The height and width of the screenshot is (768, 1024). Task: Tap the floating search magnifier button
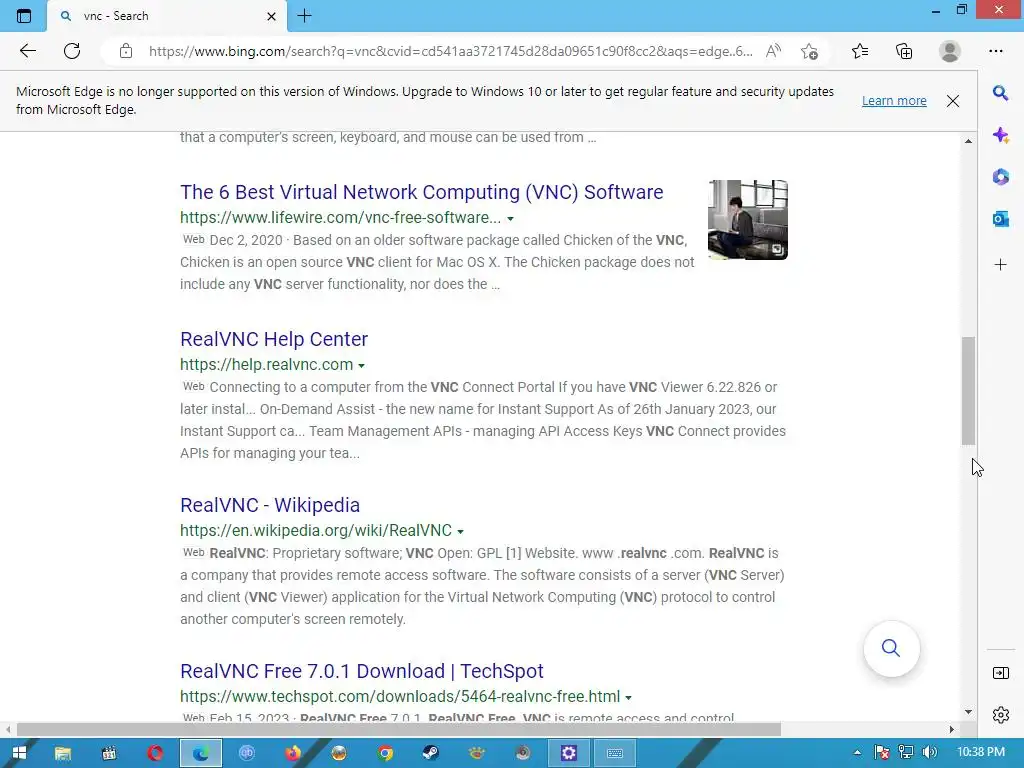[891, 648]
